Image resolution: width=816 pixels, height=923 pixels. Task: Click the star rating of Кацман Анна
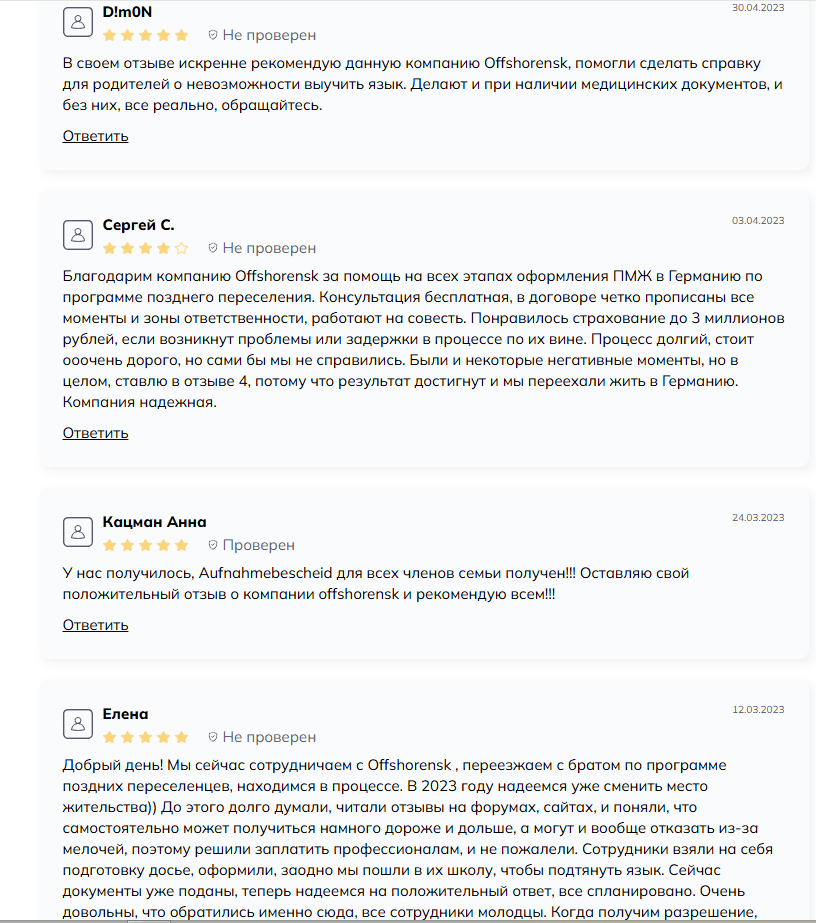tap(145, 545)
